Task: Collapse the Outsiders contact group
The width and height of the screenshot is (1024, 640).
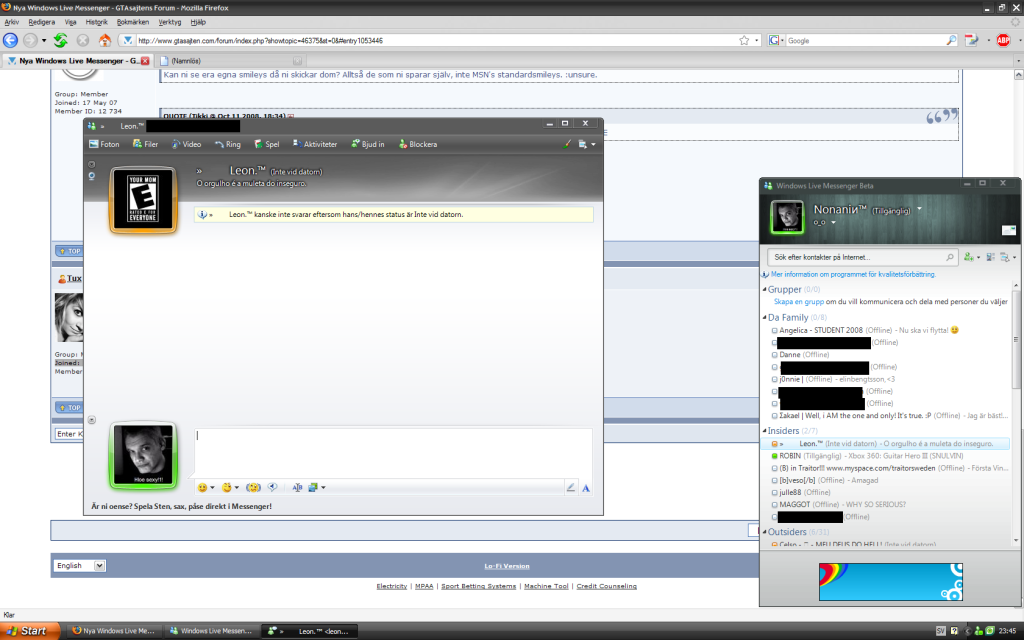Action: click(765, 532)
